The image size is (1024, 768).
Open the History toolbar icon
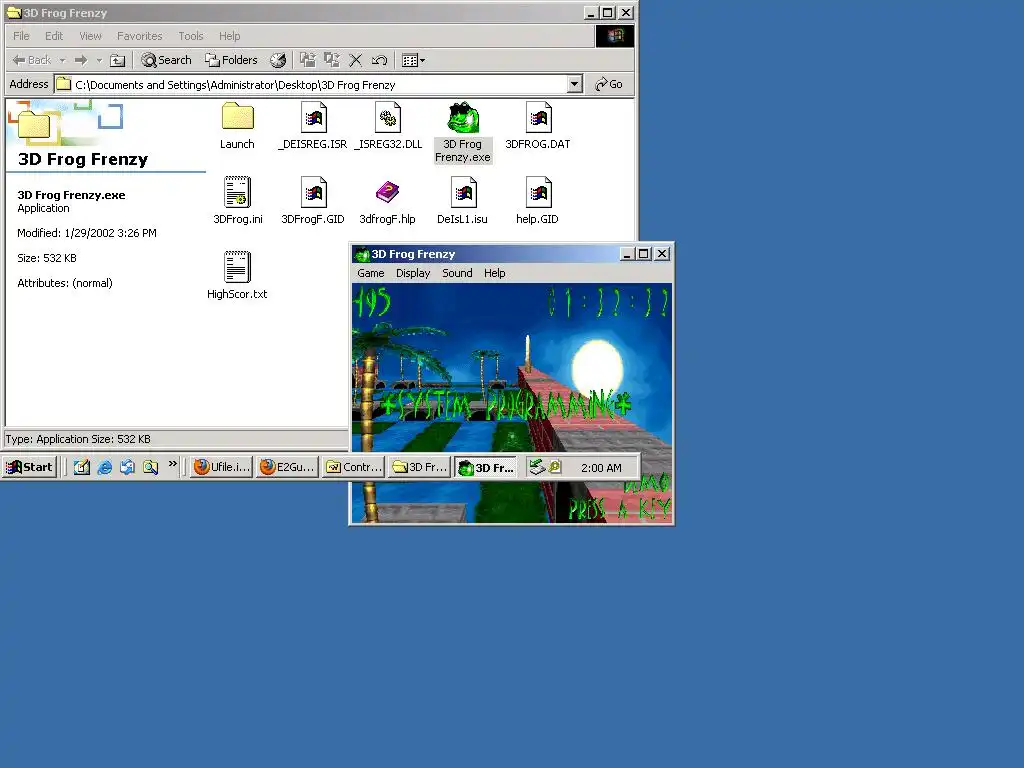(278, 60)
